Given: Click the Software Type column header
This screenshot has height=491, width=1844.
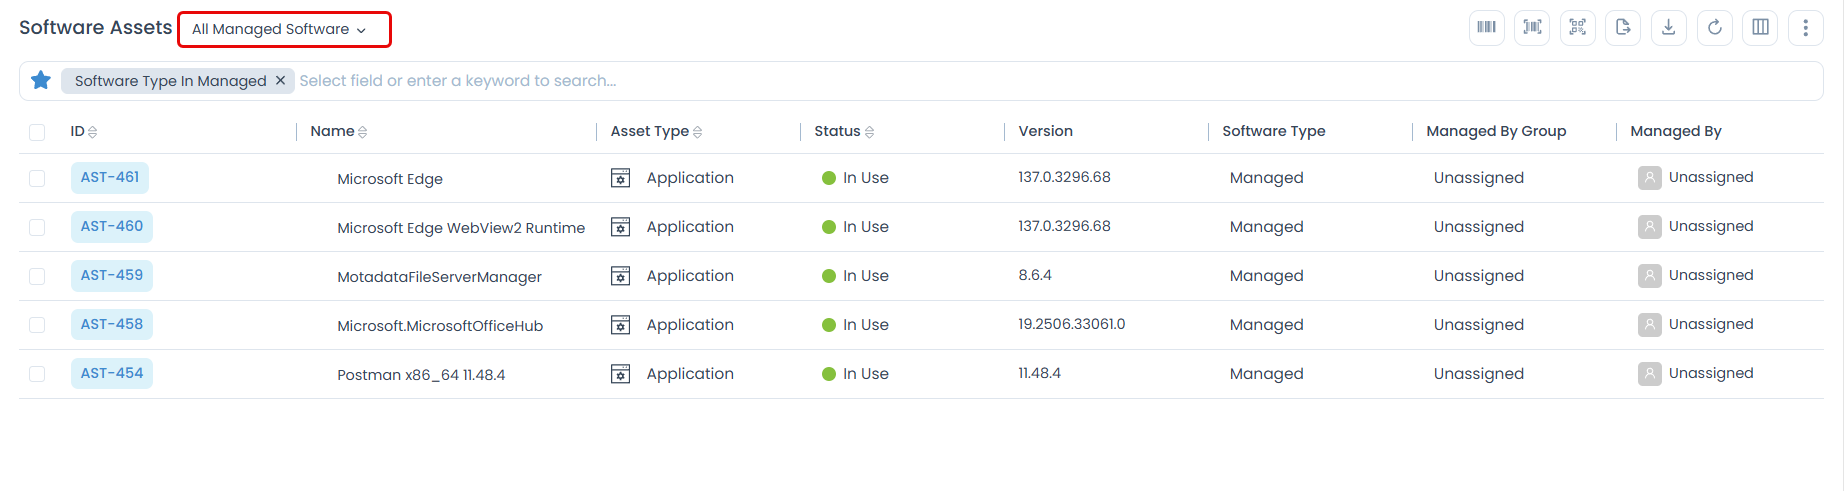Looking at the screenshot, I should (x=1274, y=131).
